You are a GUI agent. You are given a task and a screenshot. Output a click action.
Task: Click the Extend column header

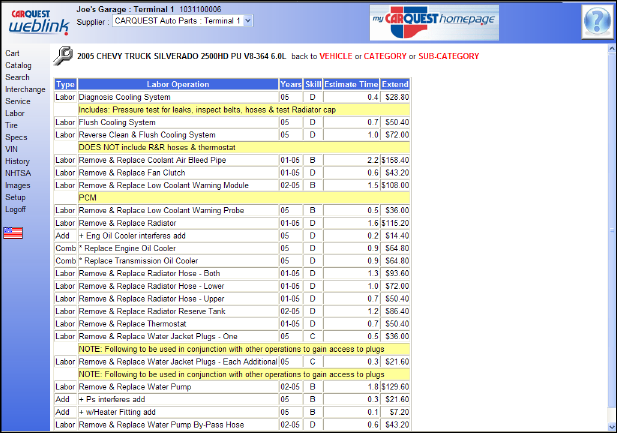(x=395, y=84)
